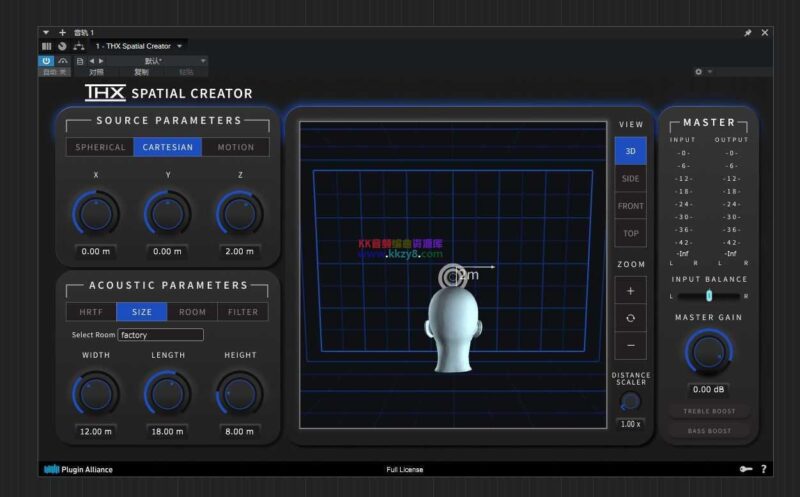Screen dimensions: 800x497
Task: Click the Master Gain knob
Action: click(709, 352)
